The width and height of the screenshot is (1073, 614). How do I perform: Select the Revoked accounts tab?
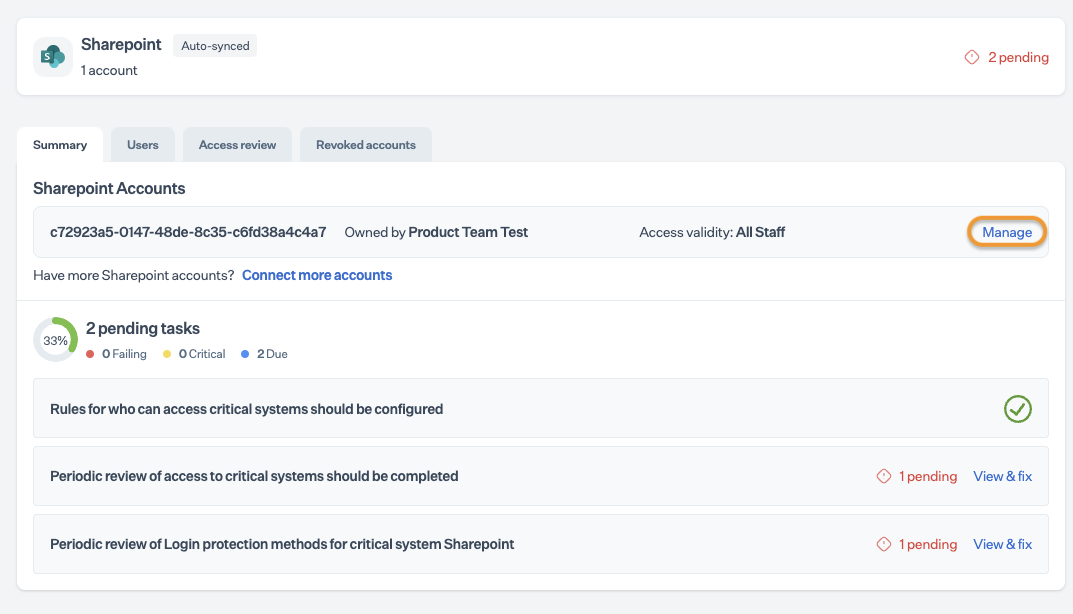click(x=366, y=145)
